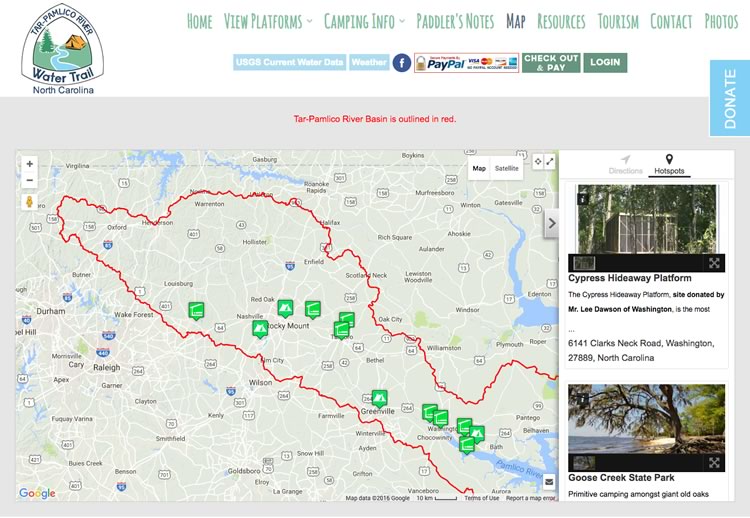Image resolution: width=750 pixels, height=518 pixels.
Task: Click the tent marker west of Bath
Action: click(476, 434)
